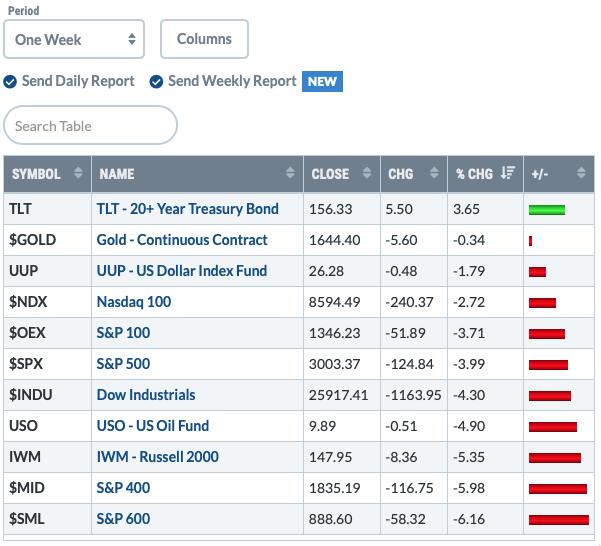Image resolution: width=601 pixels, height=546 pixels.
Task: Click the percent change value -6.16
Action: (469, 519)
